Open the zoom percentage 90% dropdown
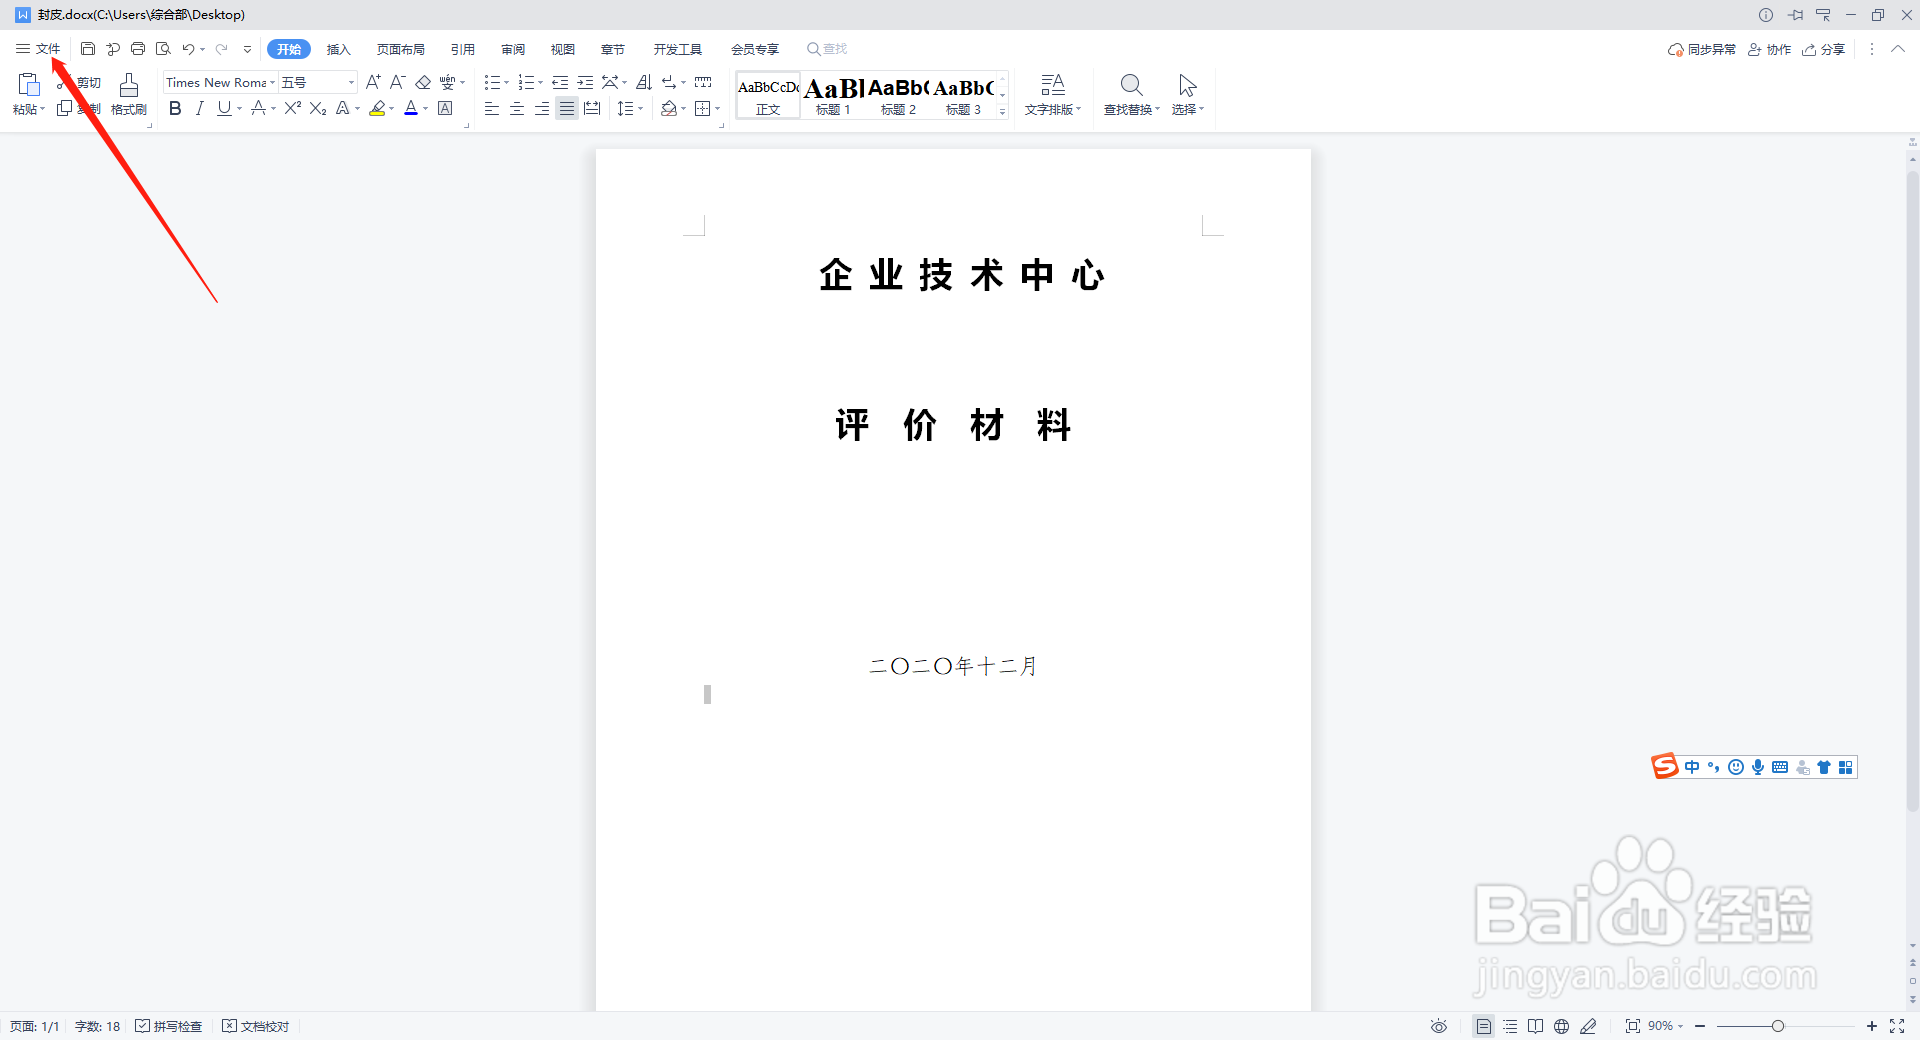The height and width of the screenshot is (1040, 1920). [x=1666, y=1026]
